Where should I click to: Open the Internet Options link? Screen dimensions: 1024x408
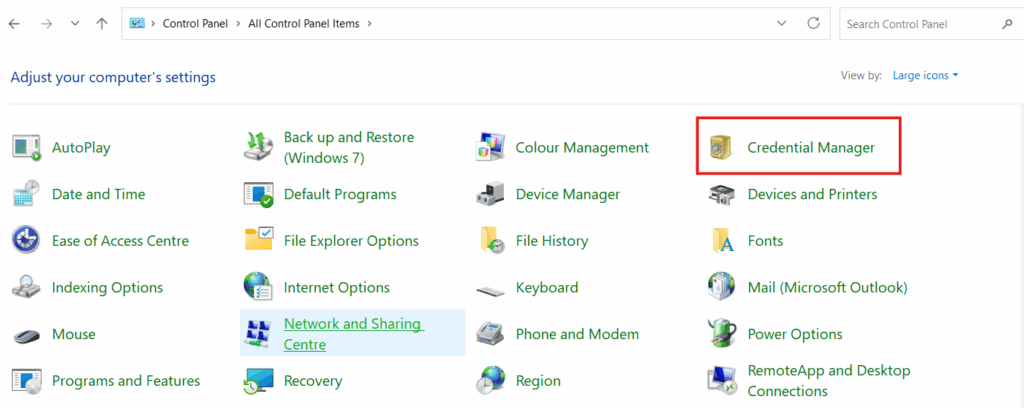[x=337, y=287]
